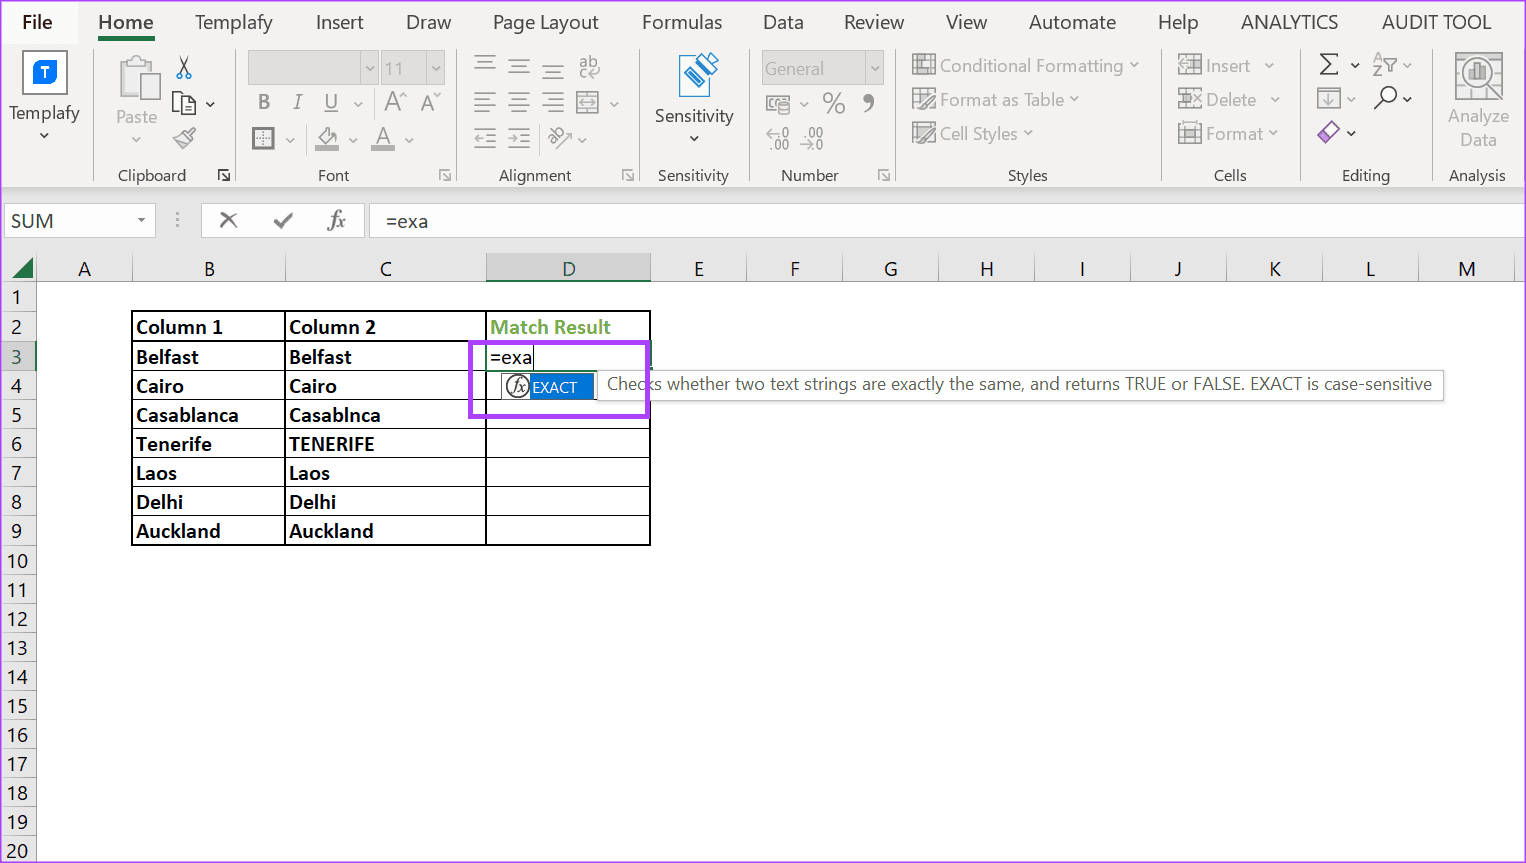
Task: Click Decrease Indent icon
Action: point(485,138)
